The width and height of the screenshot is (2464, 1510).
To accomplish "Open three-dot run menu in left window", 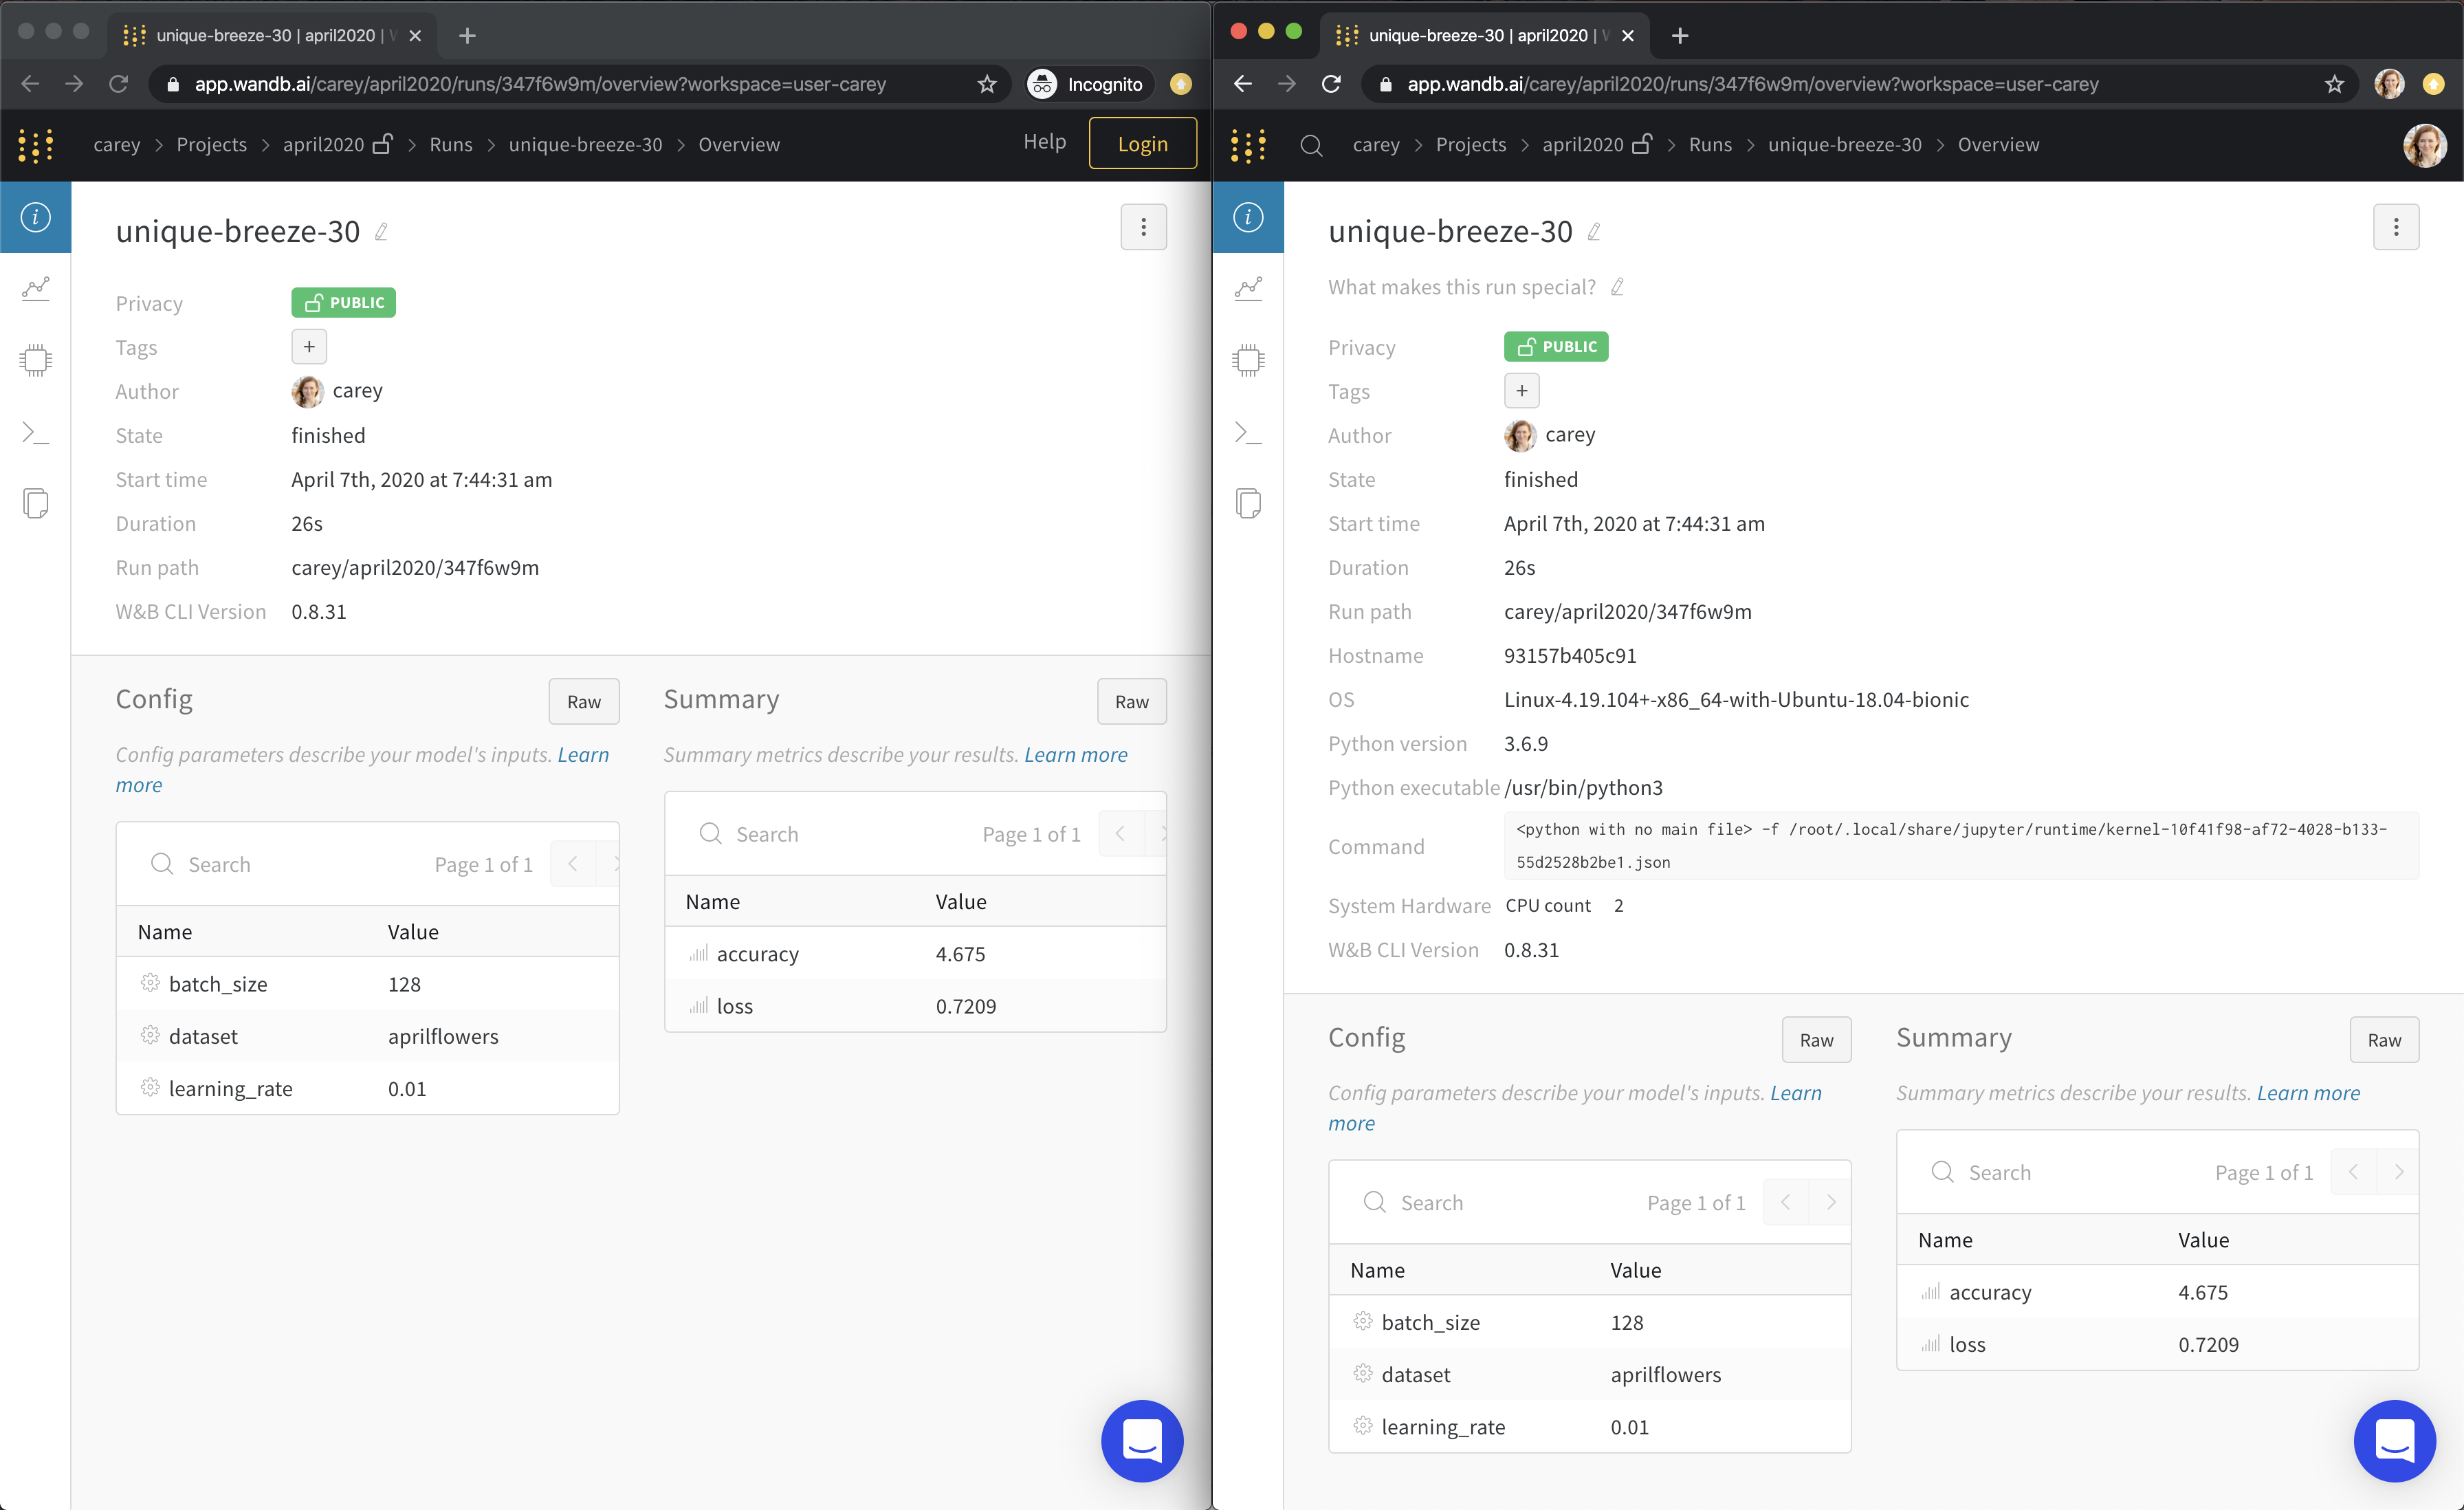I will click(x=1143, y=227).
